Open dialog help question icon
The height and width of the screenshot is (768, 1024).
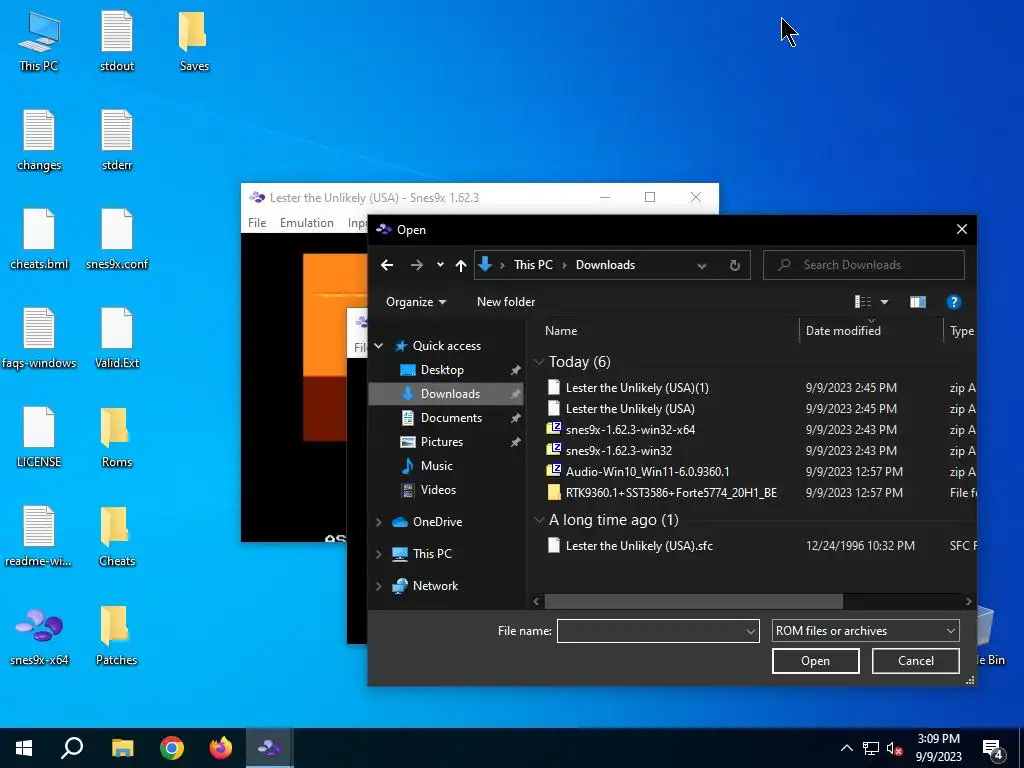(953, 302)
